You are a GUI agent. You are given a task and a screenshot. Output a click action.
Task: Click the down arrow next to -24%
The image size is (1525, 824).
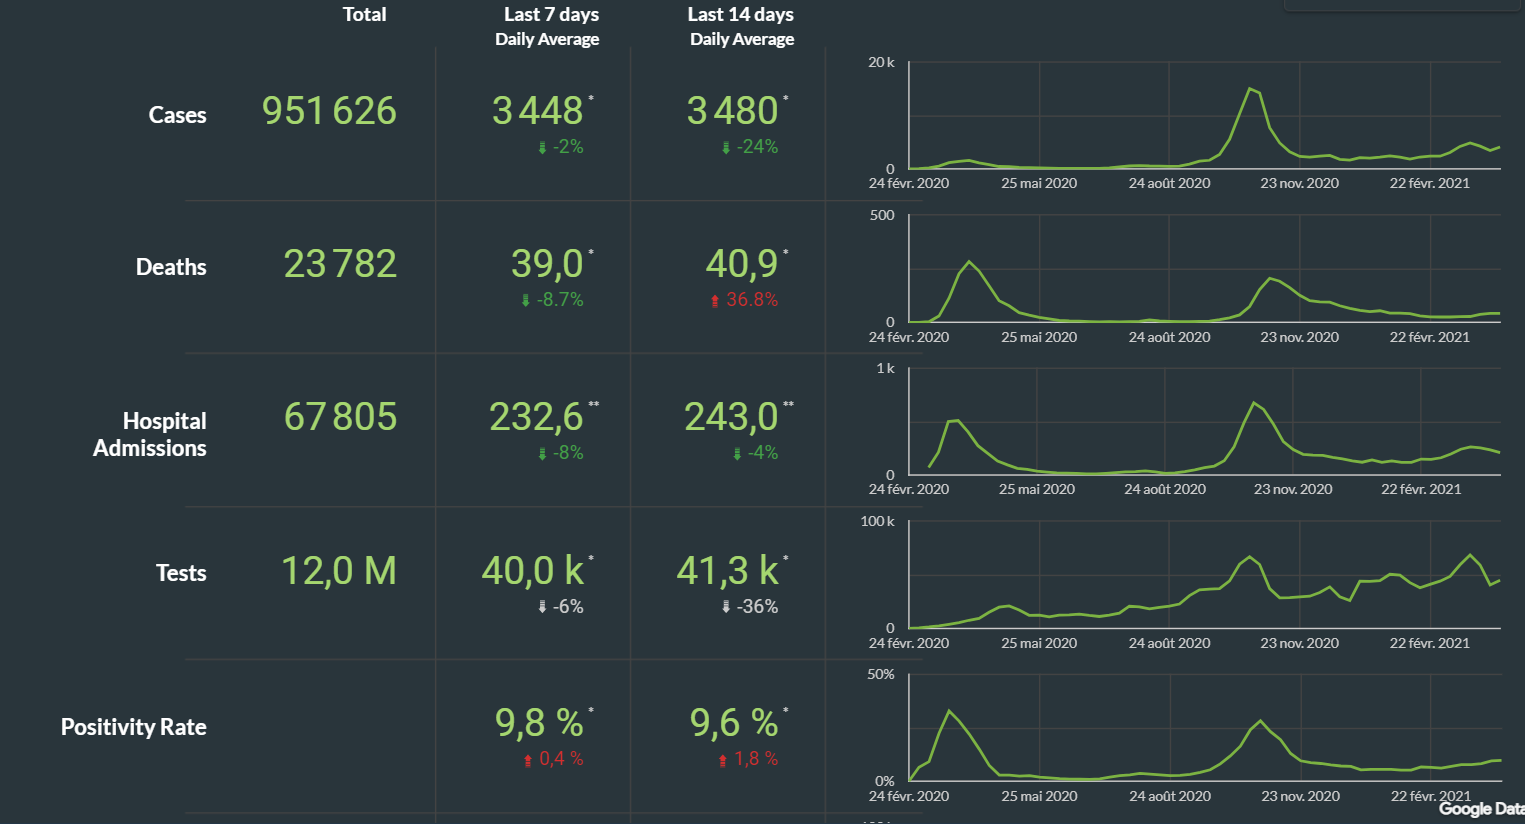point(726,148)
